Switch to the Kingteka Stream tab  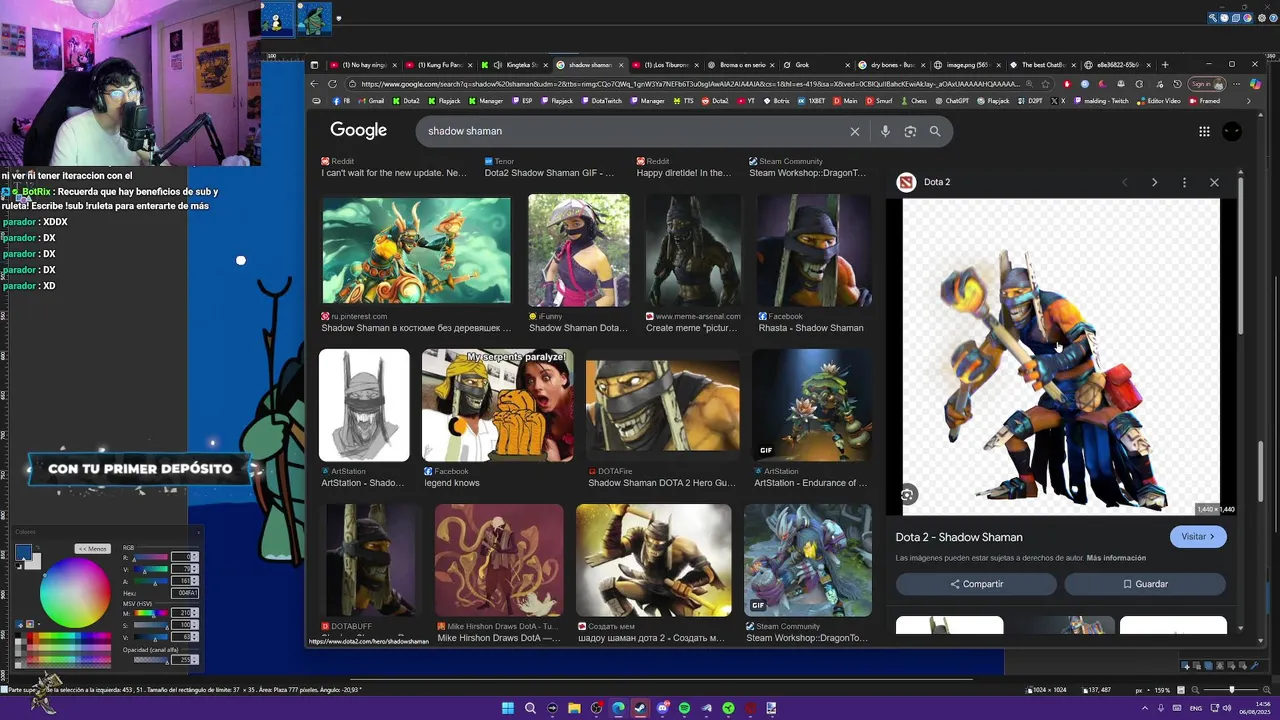[515, 65]
